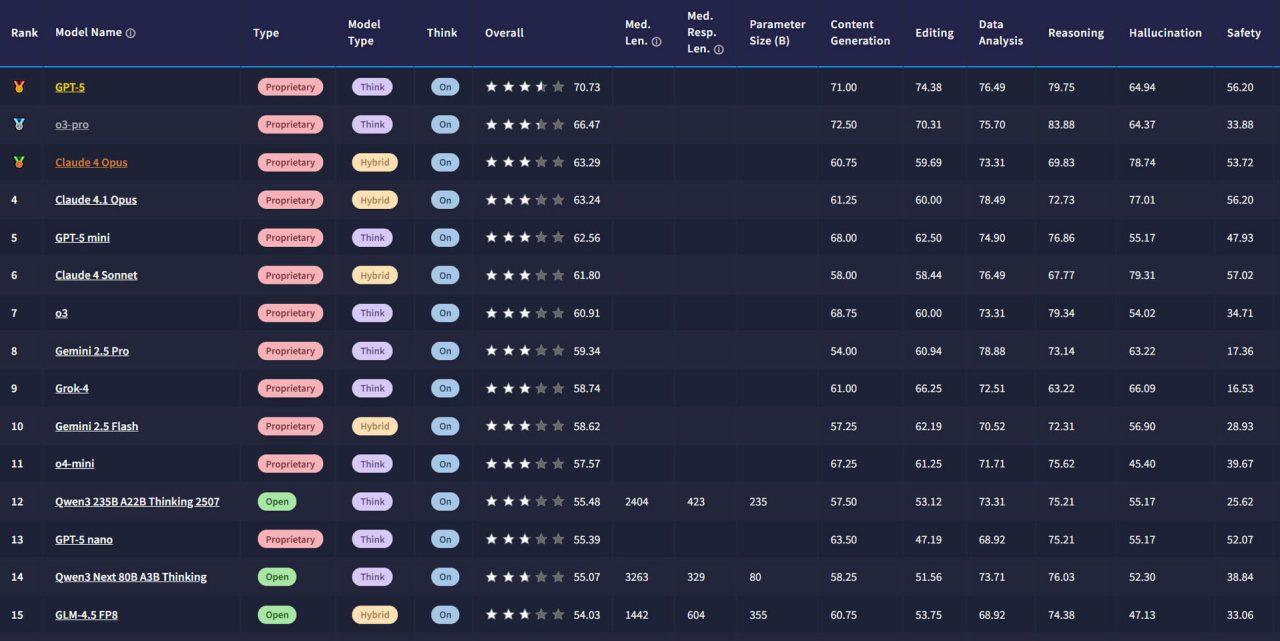Click the star rating in the GPT-5 row
This screenshot has width=1280, height=641.
point(525,87)
